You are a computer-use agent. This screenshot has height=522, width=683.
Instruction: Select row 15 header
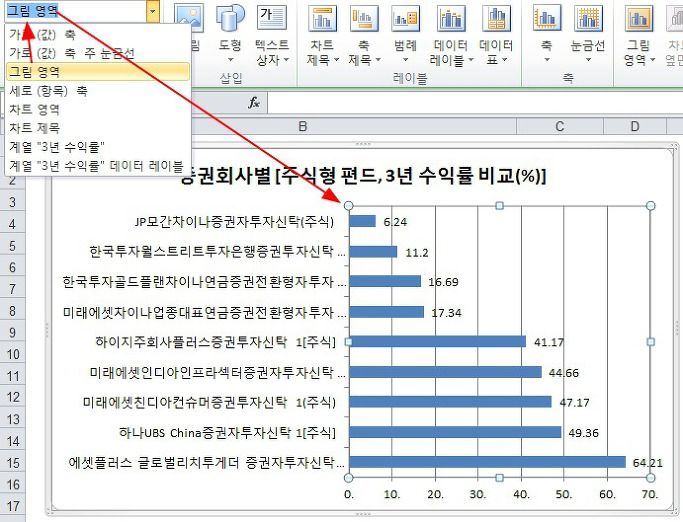[13, 463]
